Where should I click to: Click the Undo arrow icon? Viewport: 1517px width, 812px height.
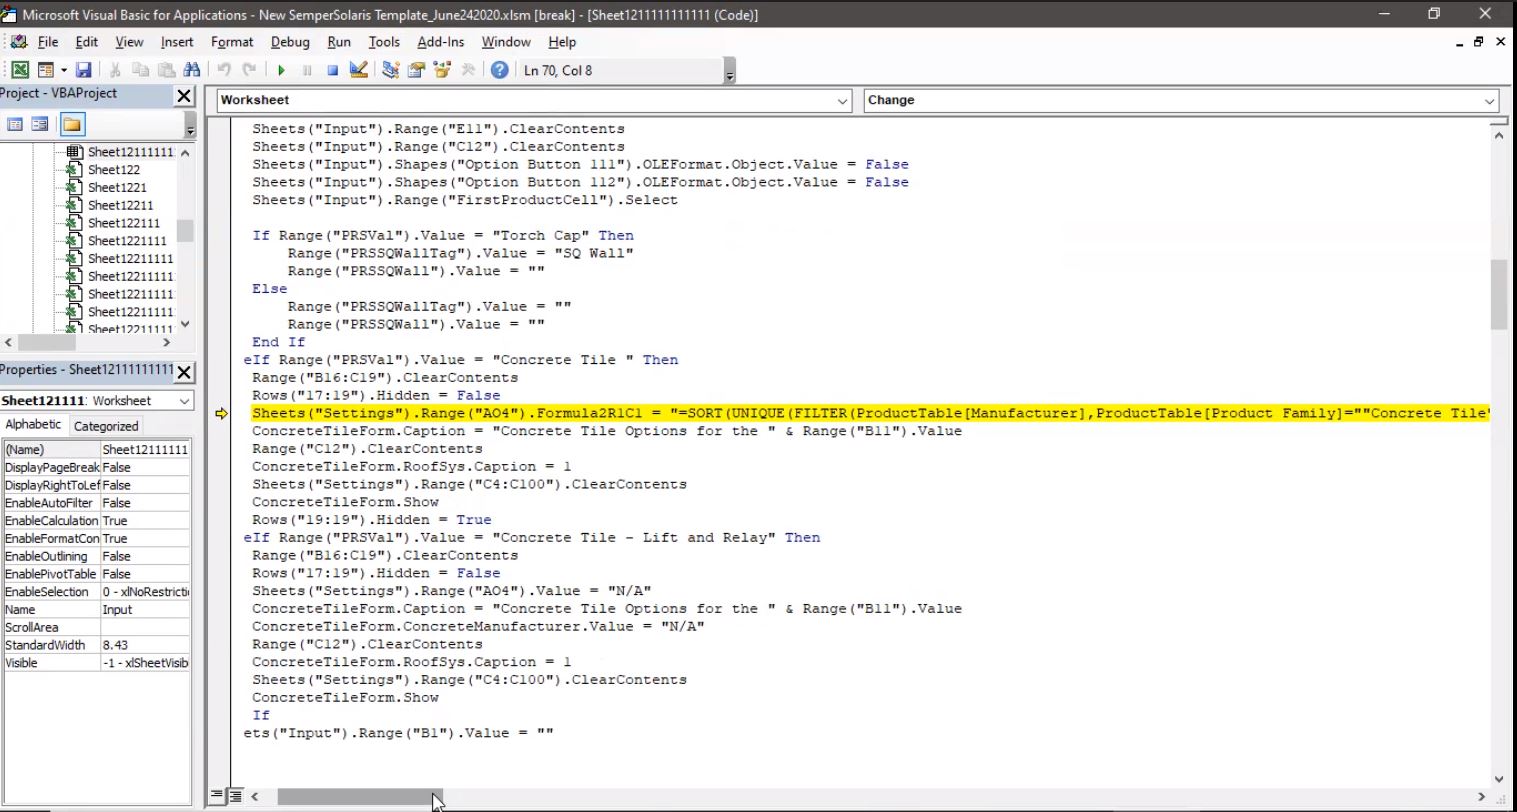(224, 70)
